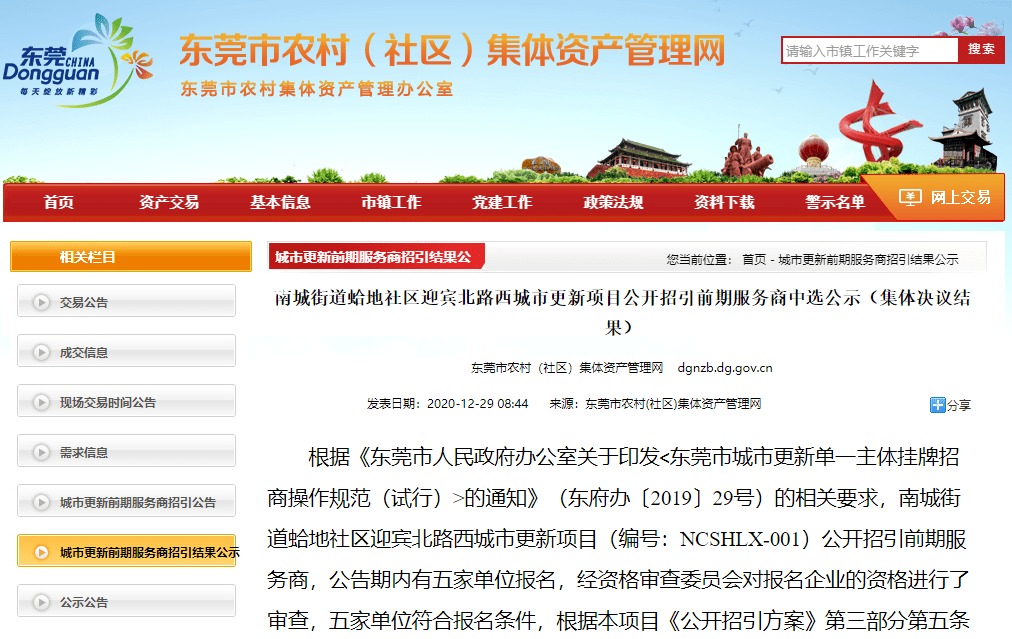Focus the keyword search input field
1012x639 pixels.
tap(869, 50)
